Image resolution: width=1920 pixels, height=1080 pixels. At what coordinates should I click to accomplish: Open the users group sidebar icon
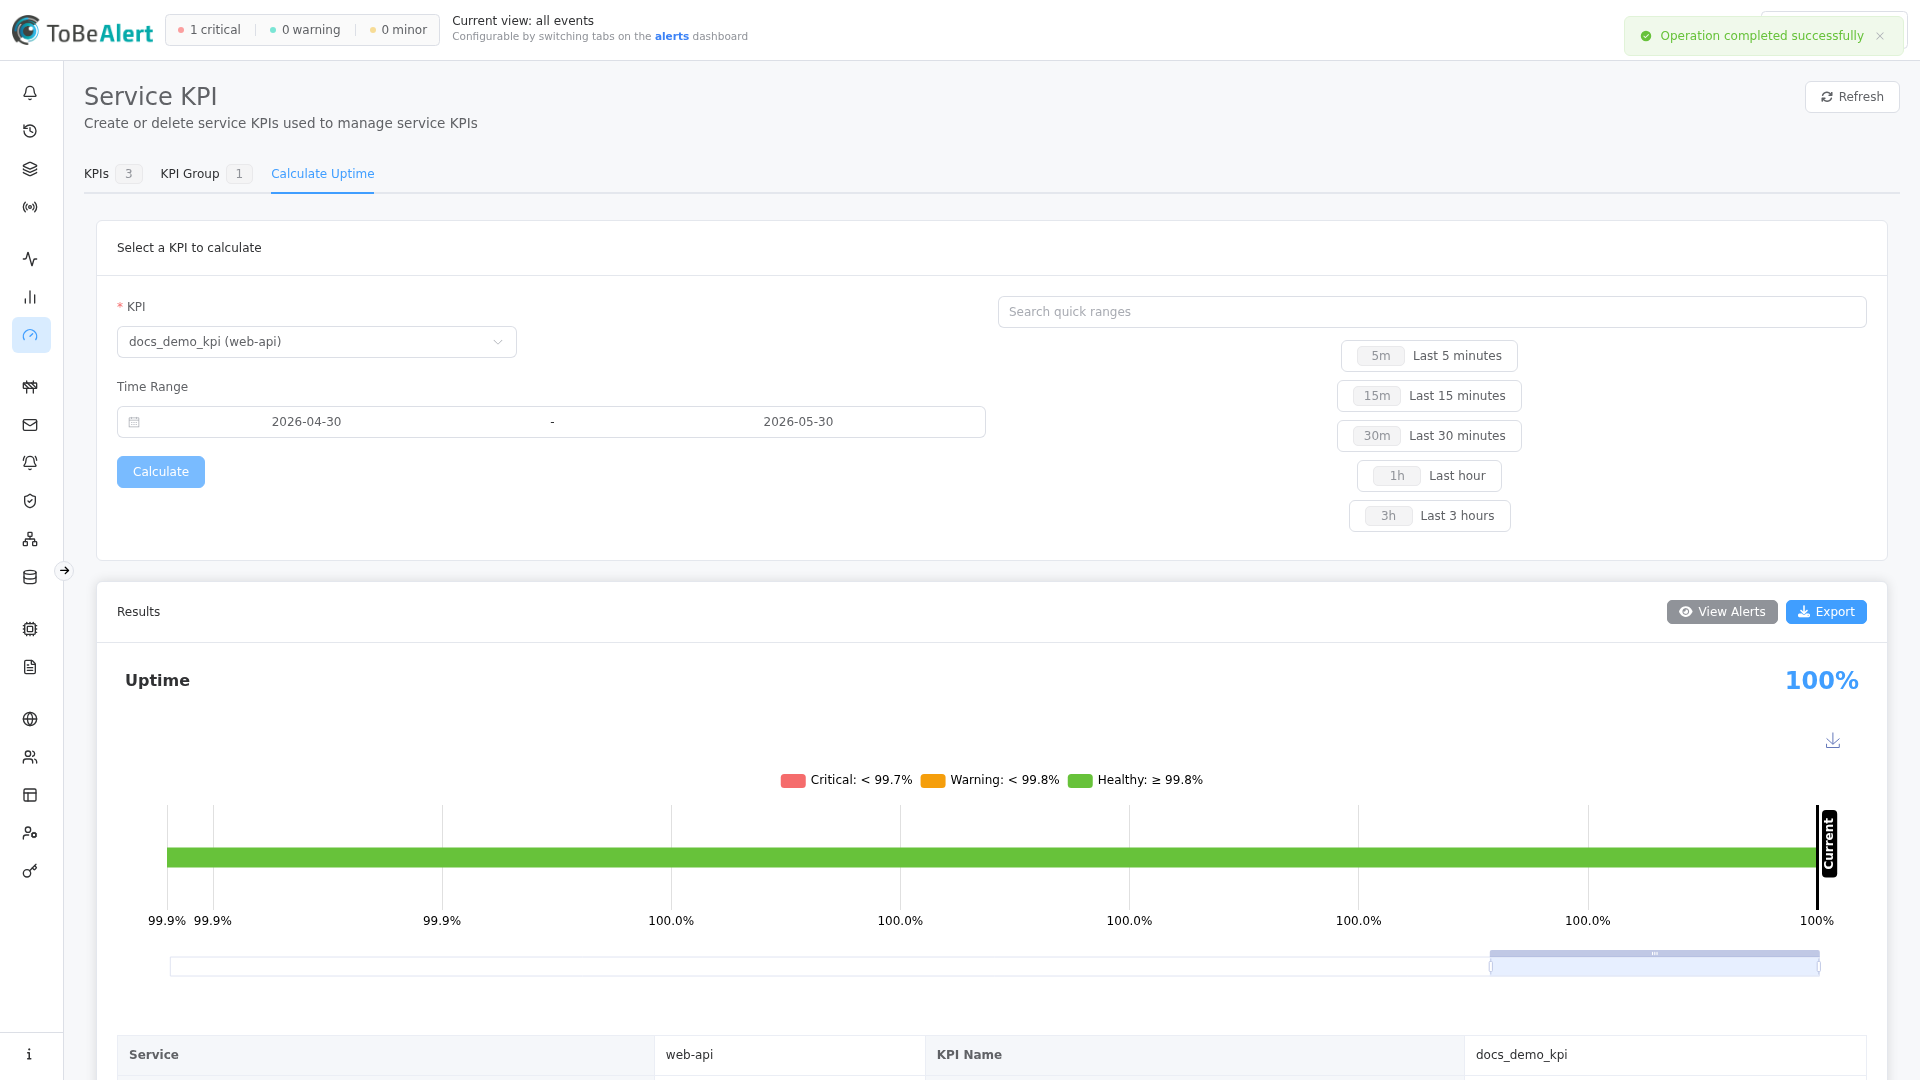tap(30, 757)
